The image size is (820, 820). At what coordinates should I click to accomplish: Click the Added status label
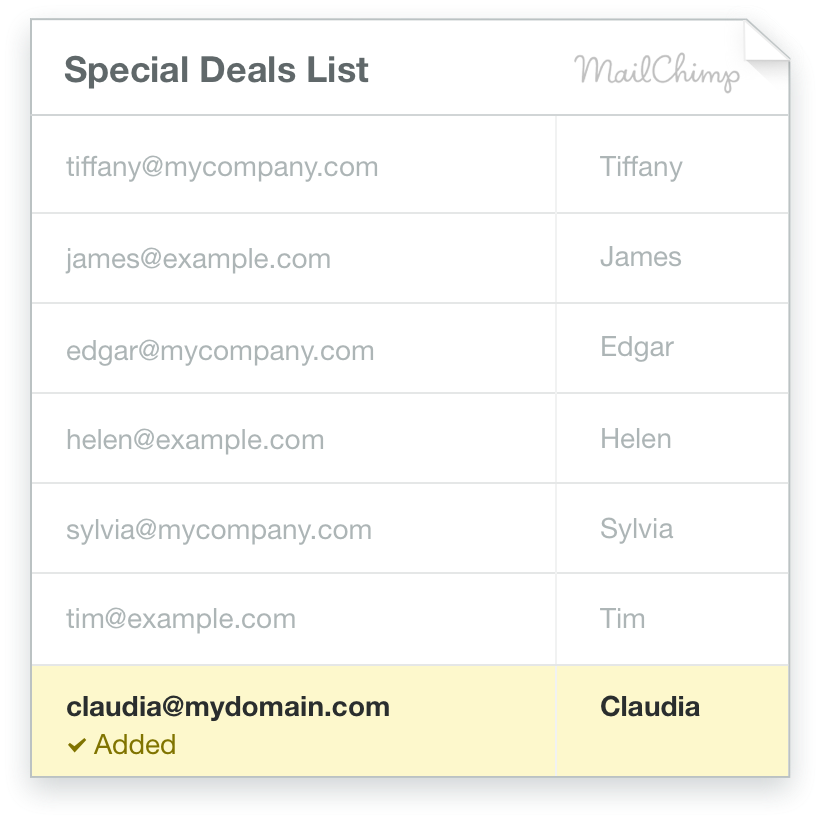135,745
